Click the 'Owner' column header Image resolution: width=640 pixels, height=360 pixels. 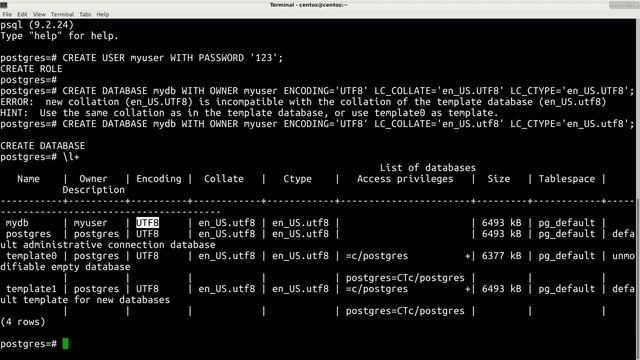pos(93,179)
